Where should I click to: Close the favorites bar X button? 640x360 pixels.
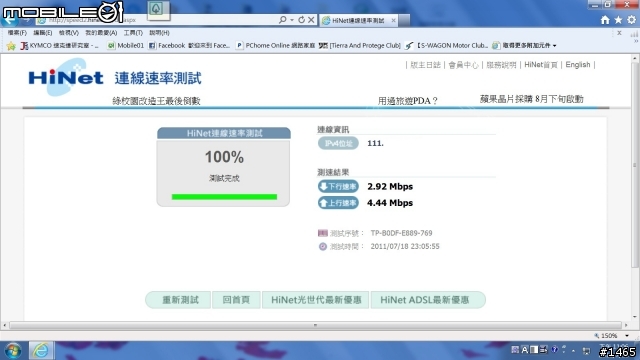tap(619, 33)
